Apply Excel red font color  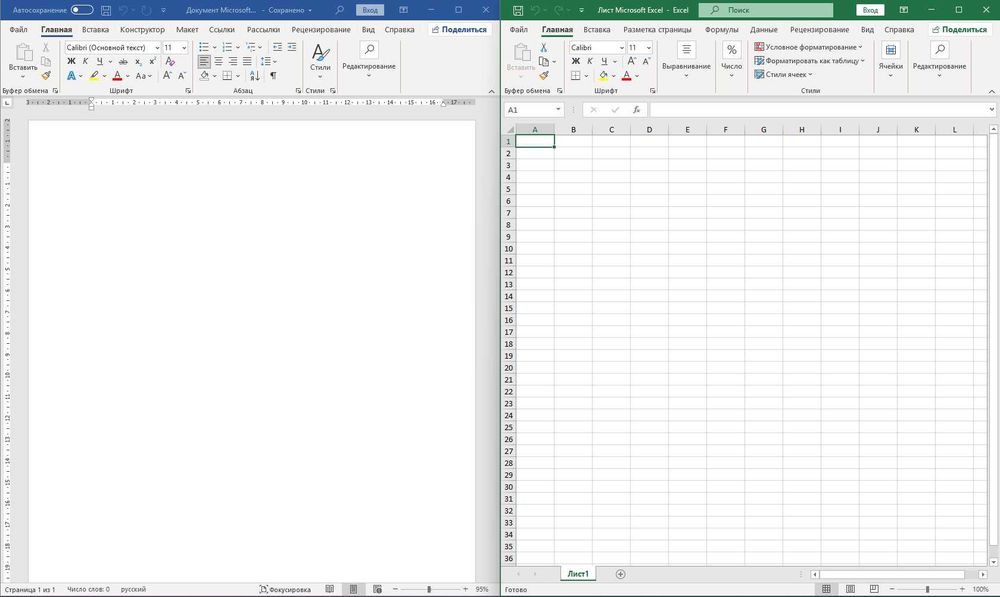[626, 75]
